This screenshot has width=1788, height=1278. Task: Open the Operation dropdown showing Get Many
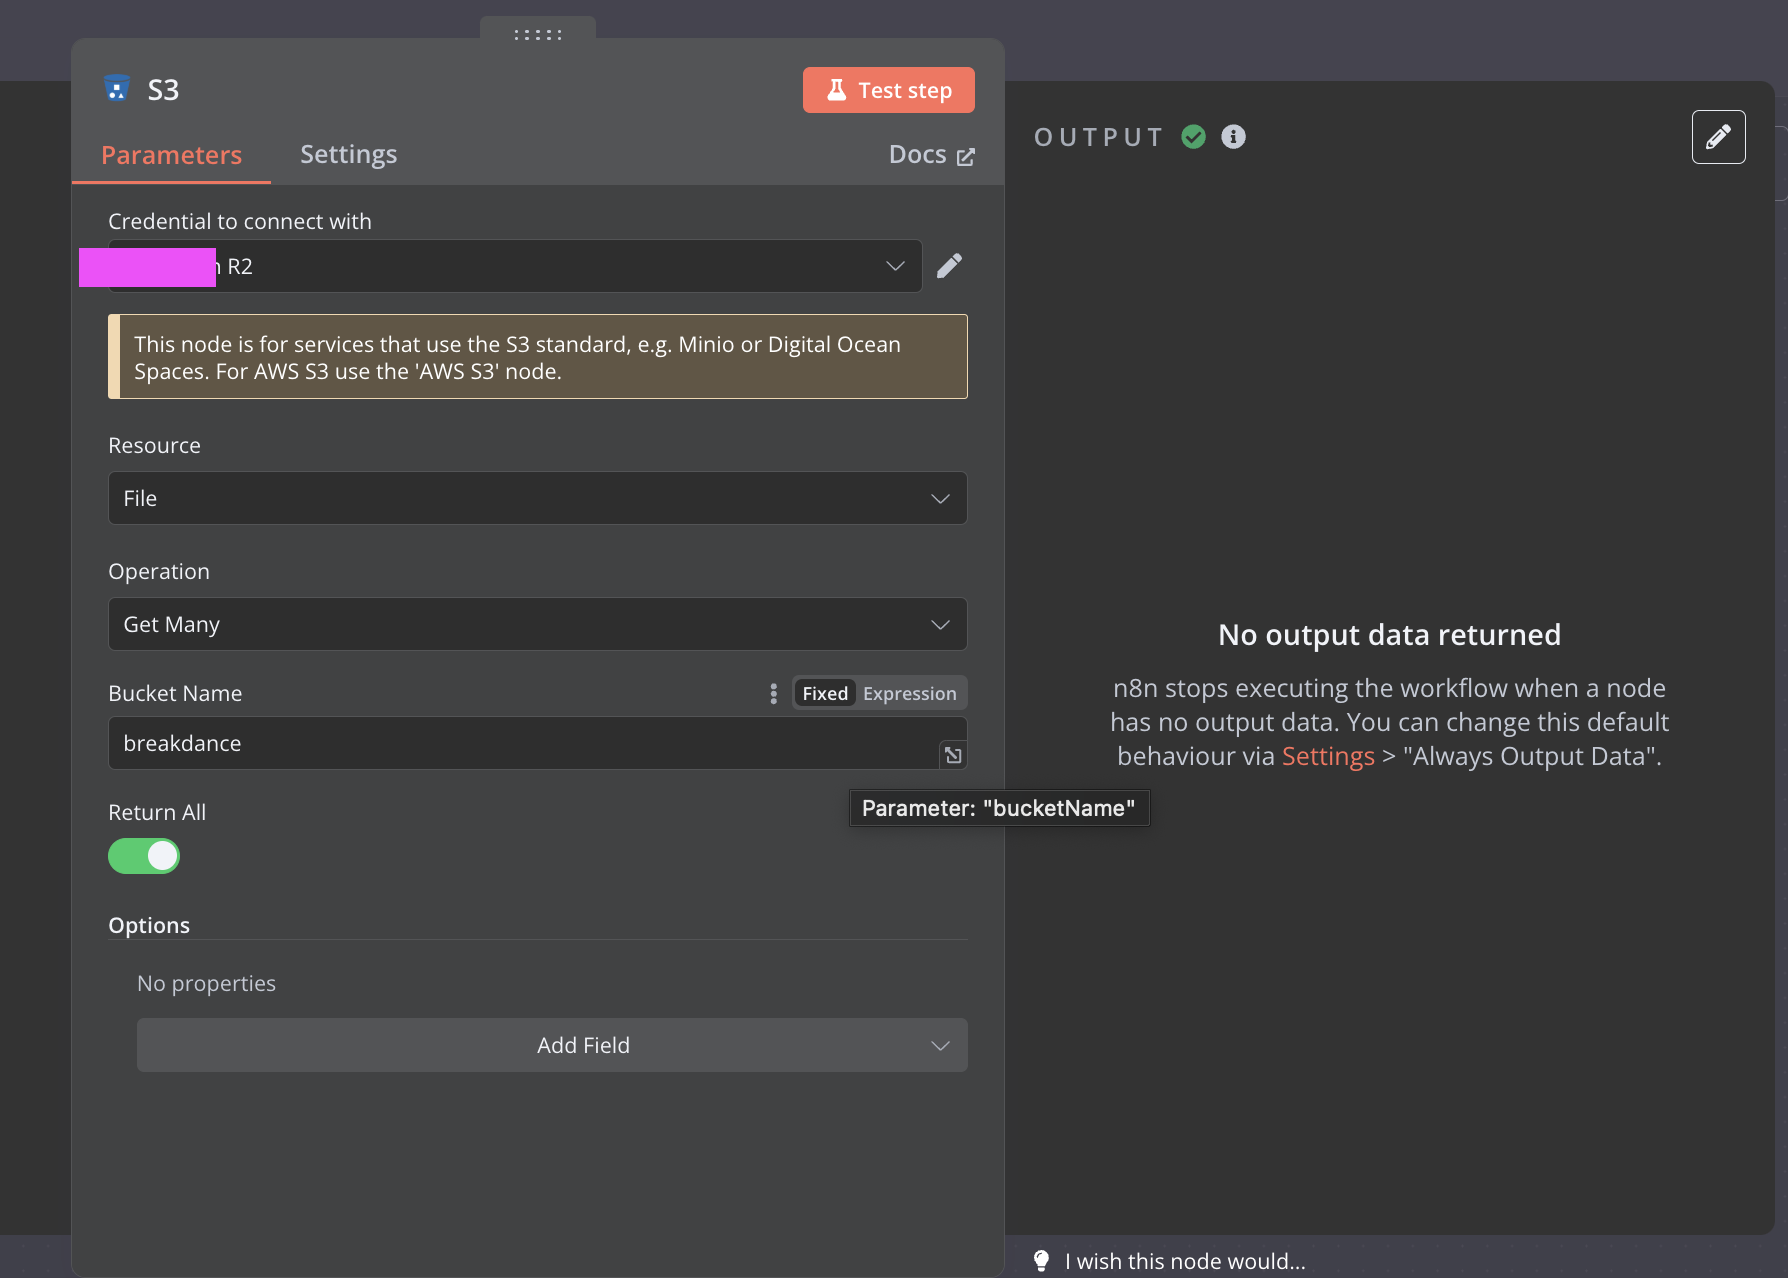(x=537, y=624)
